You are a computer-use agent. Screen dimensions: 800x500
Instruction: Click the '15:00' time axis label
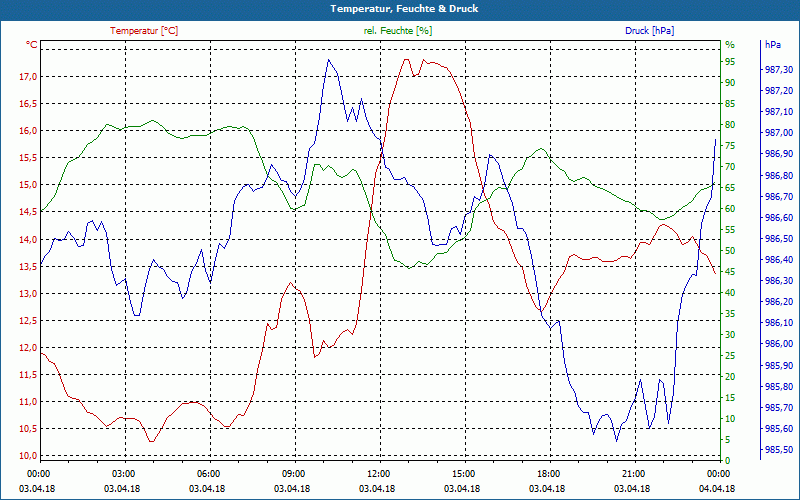[463, 474]
